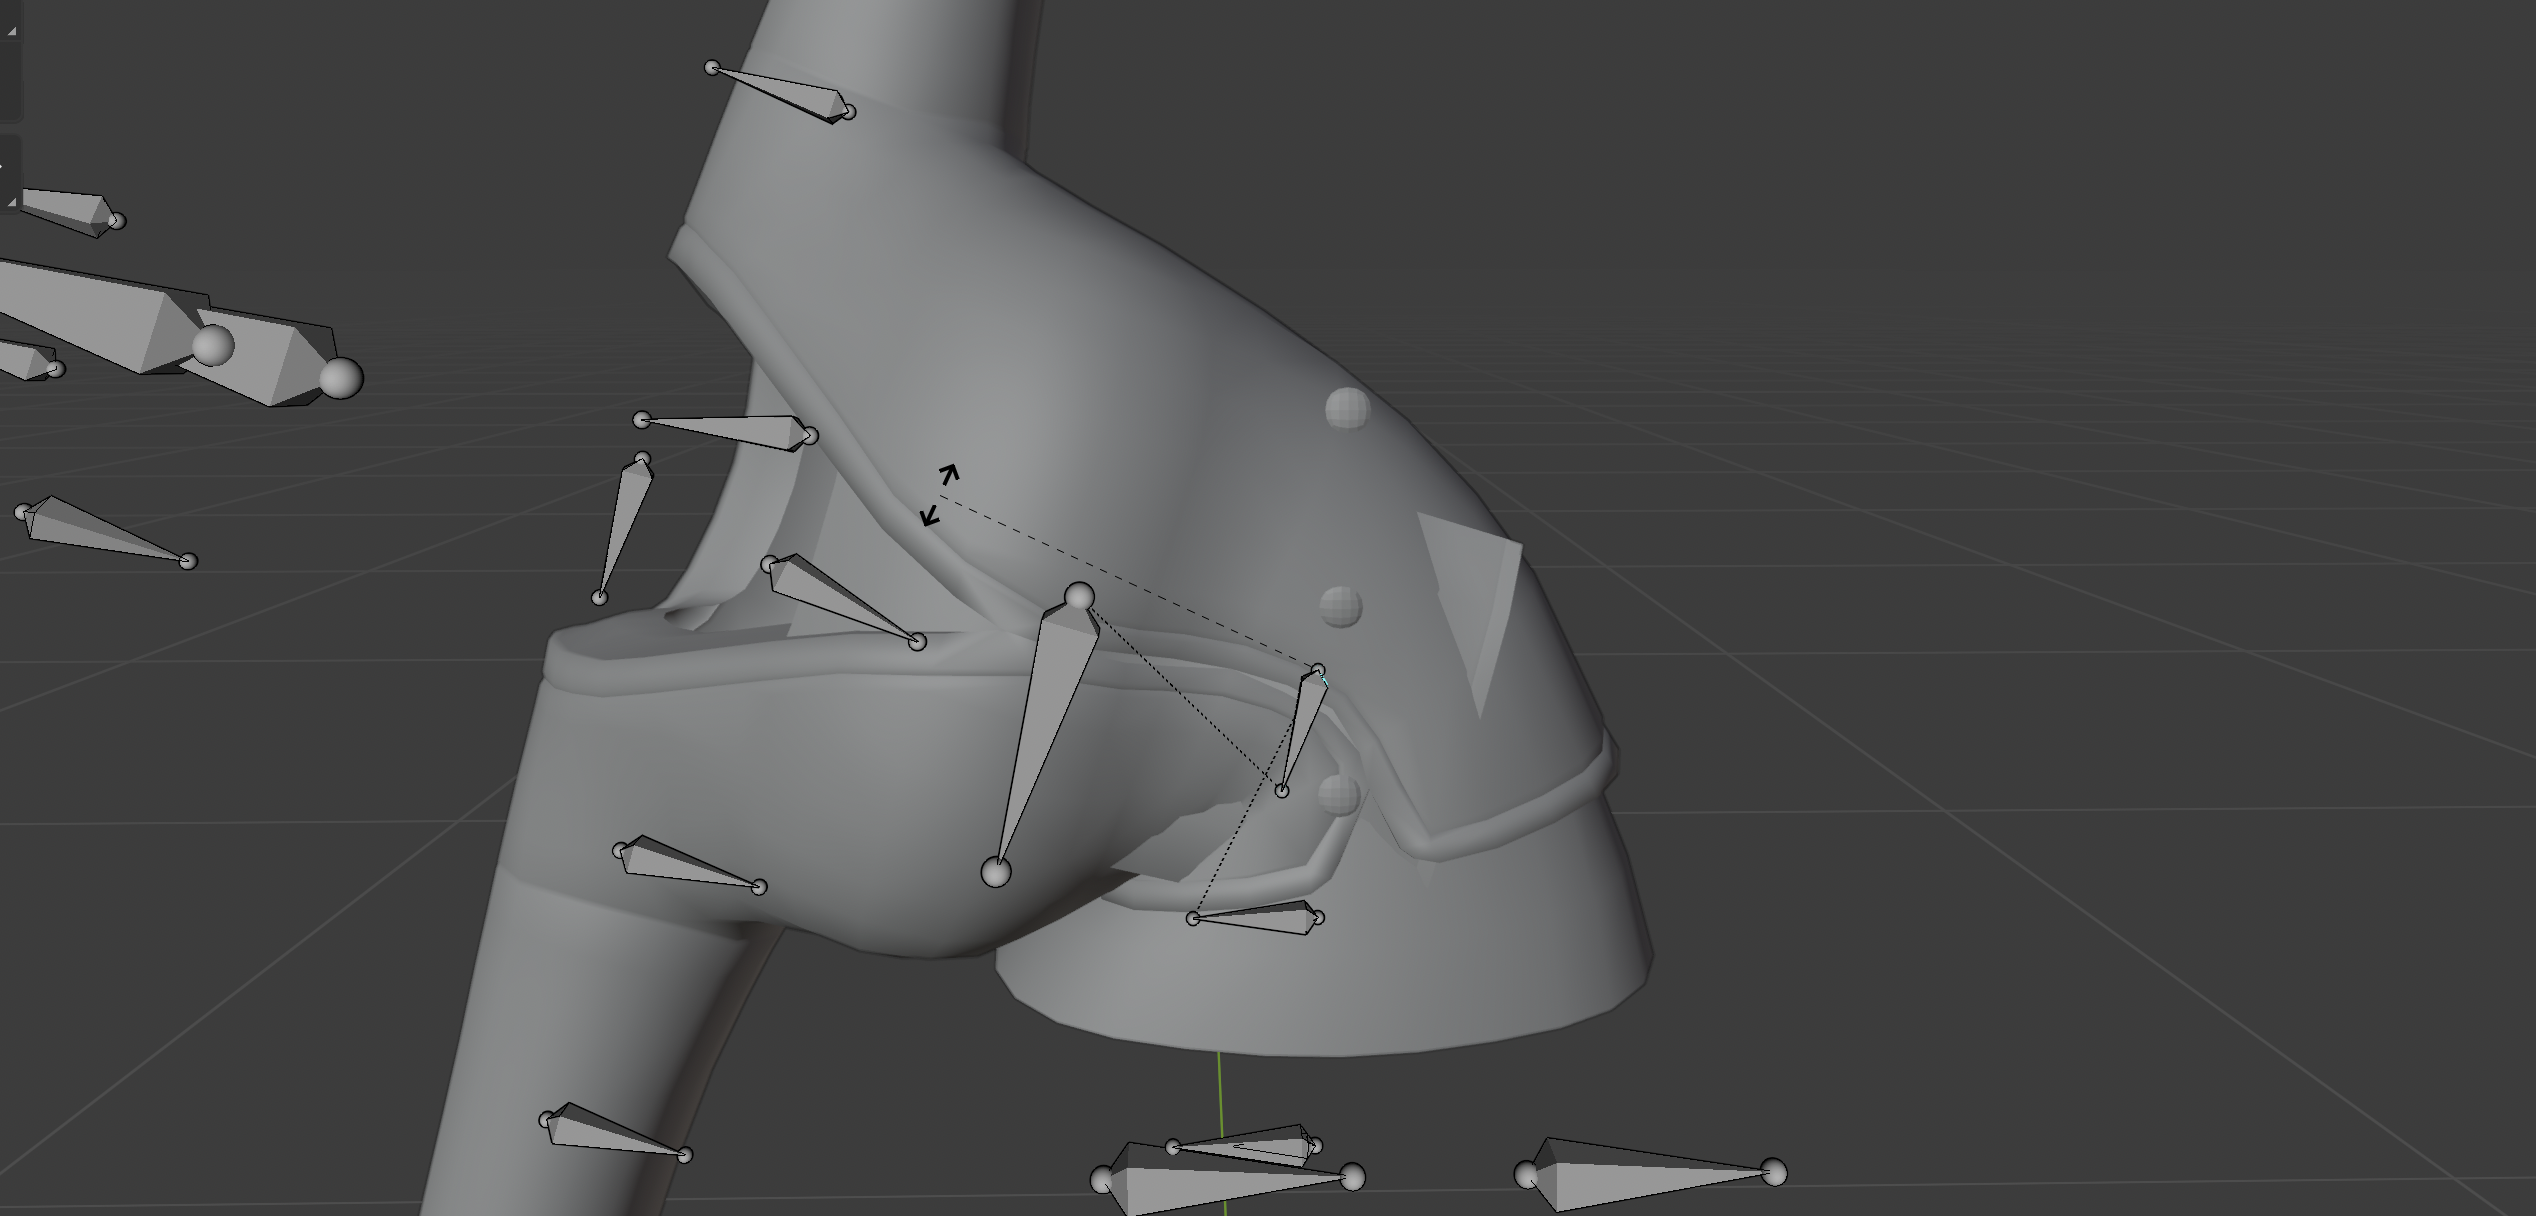Click the top round coat button

point(1347,409)
